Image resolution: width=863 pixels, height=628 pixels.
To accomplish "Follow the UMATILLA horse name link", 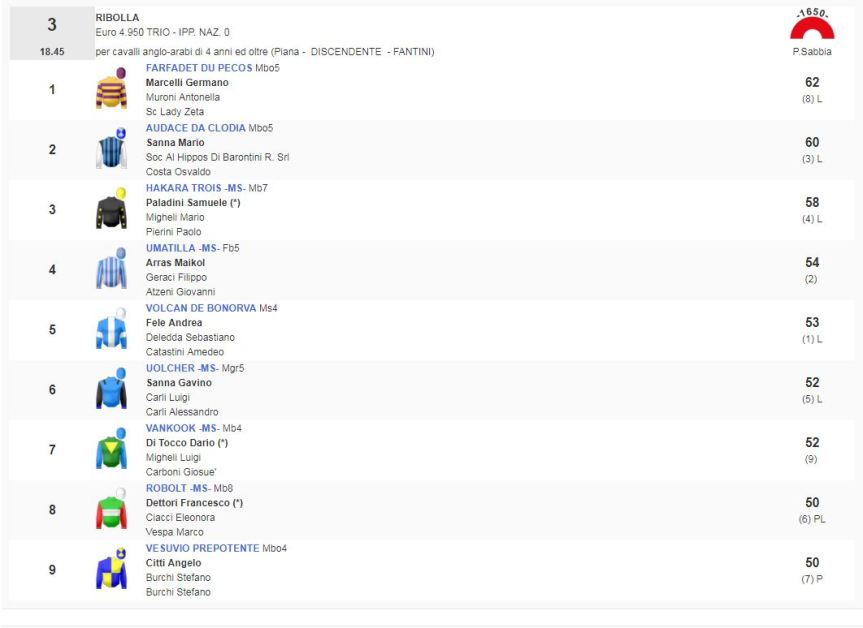I will (x=171, y=248).
